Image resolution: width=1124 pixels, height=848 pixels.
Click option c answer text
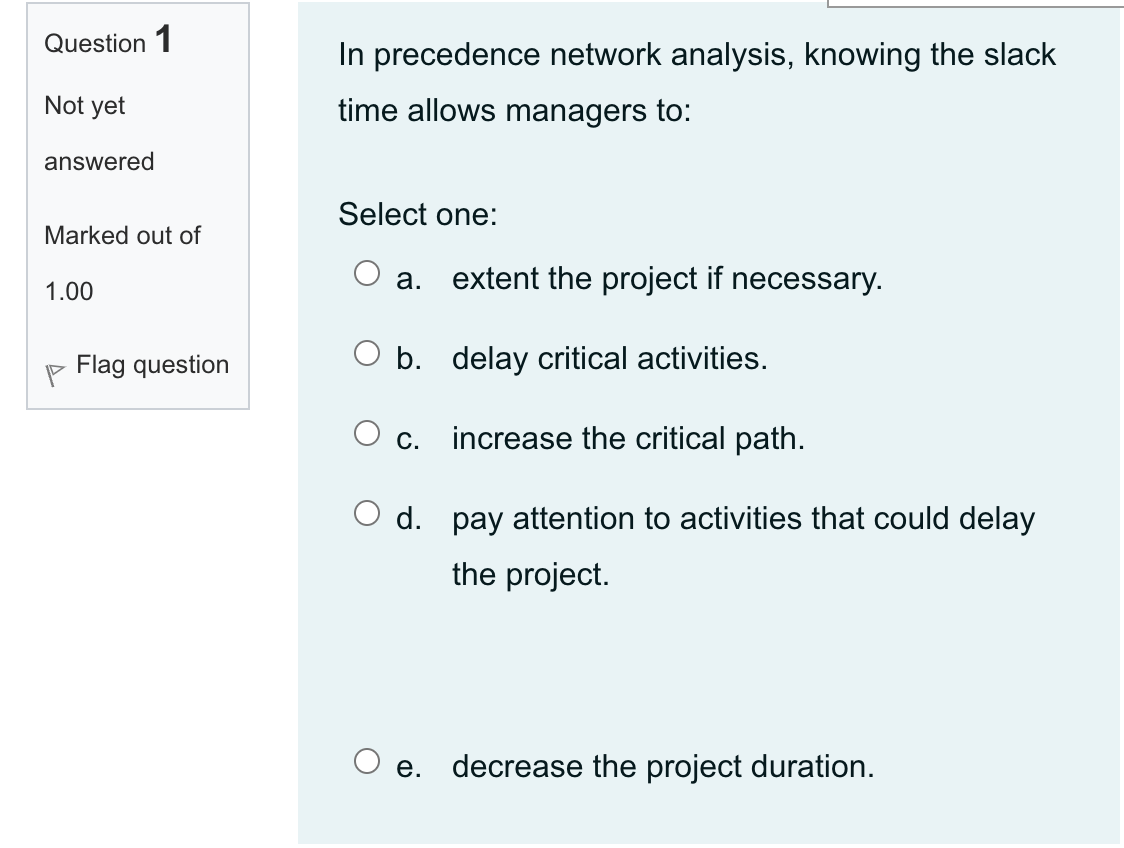[x=627, y=438]
